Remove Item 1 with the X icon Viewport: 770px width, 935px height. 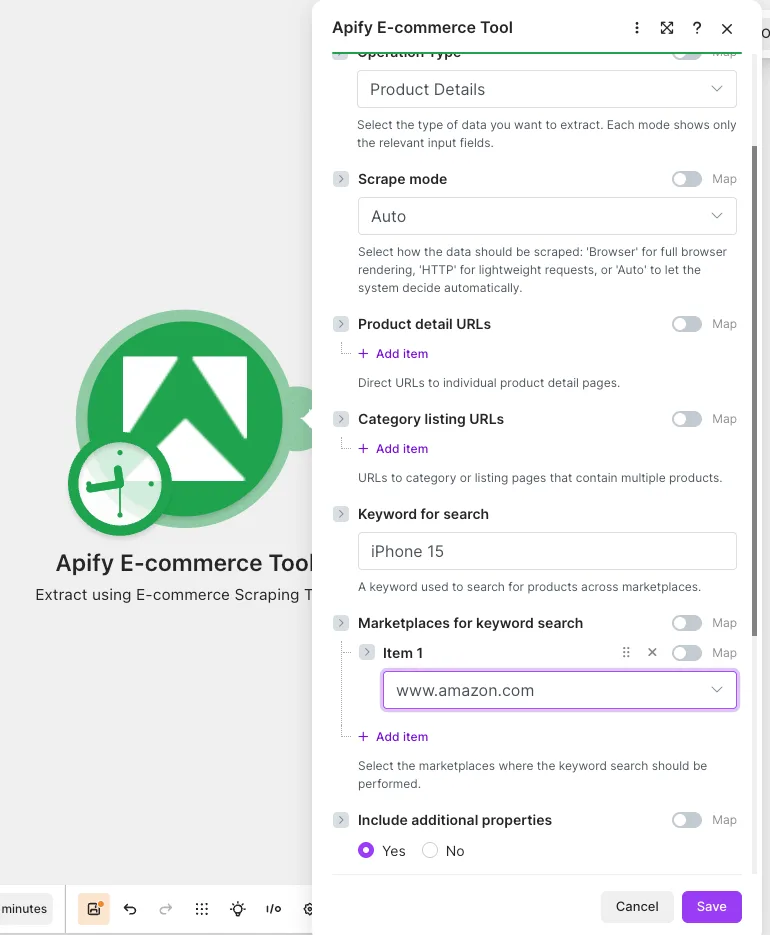pos(652,652)
